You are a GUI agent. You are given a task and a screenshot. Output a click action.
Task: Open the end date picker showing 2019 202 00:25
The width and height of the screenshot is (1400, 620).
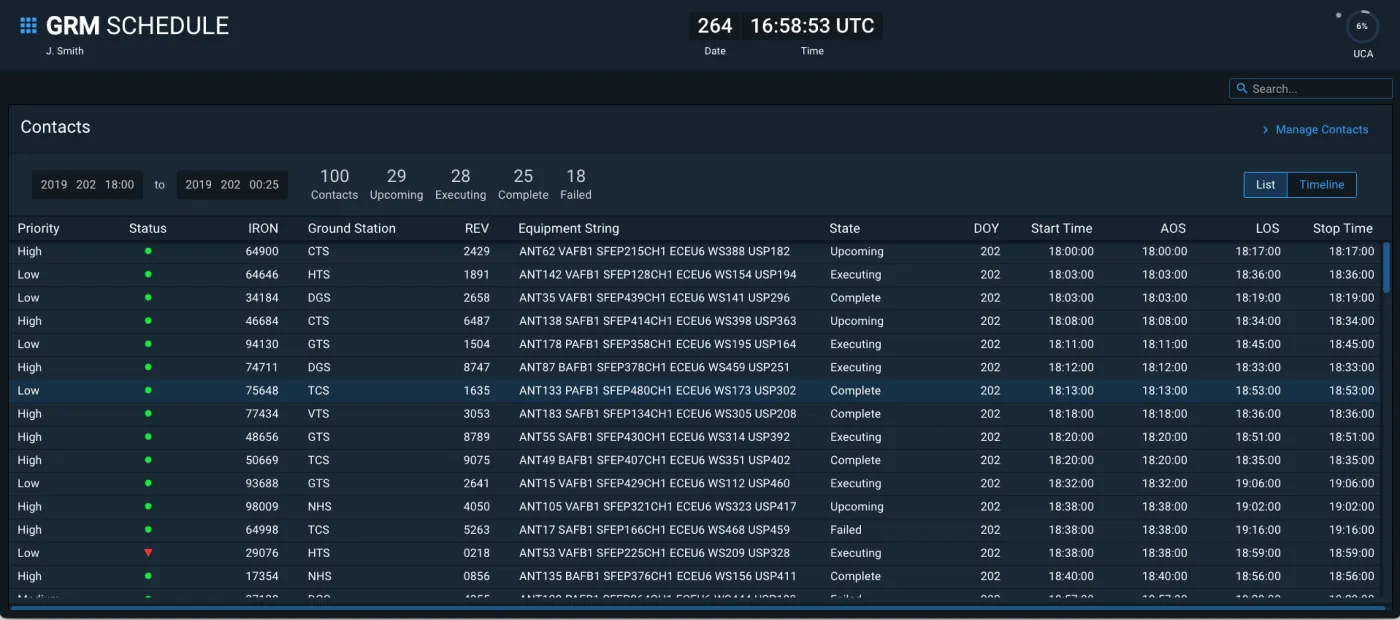pyautogui.click(x=232, y=184)
